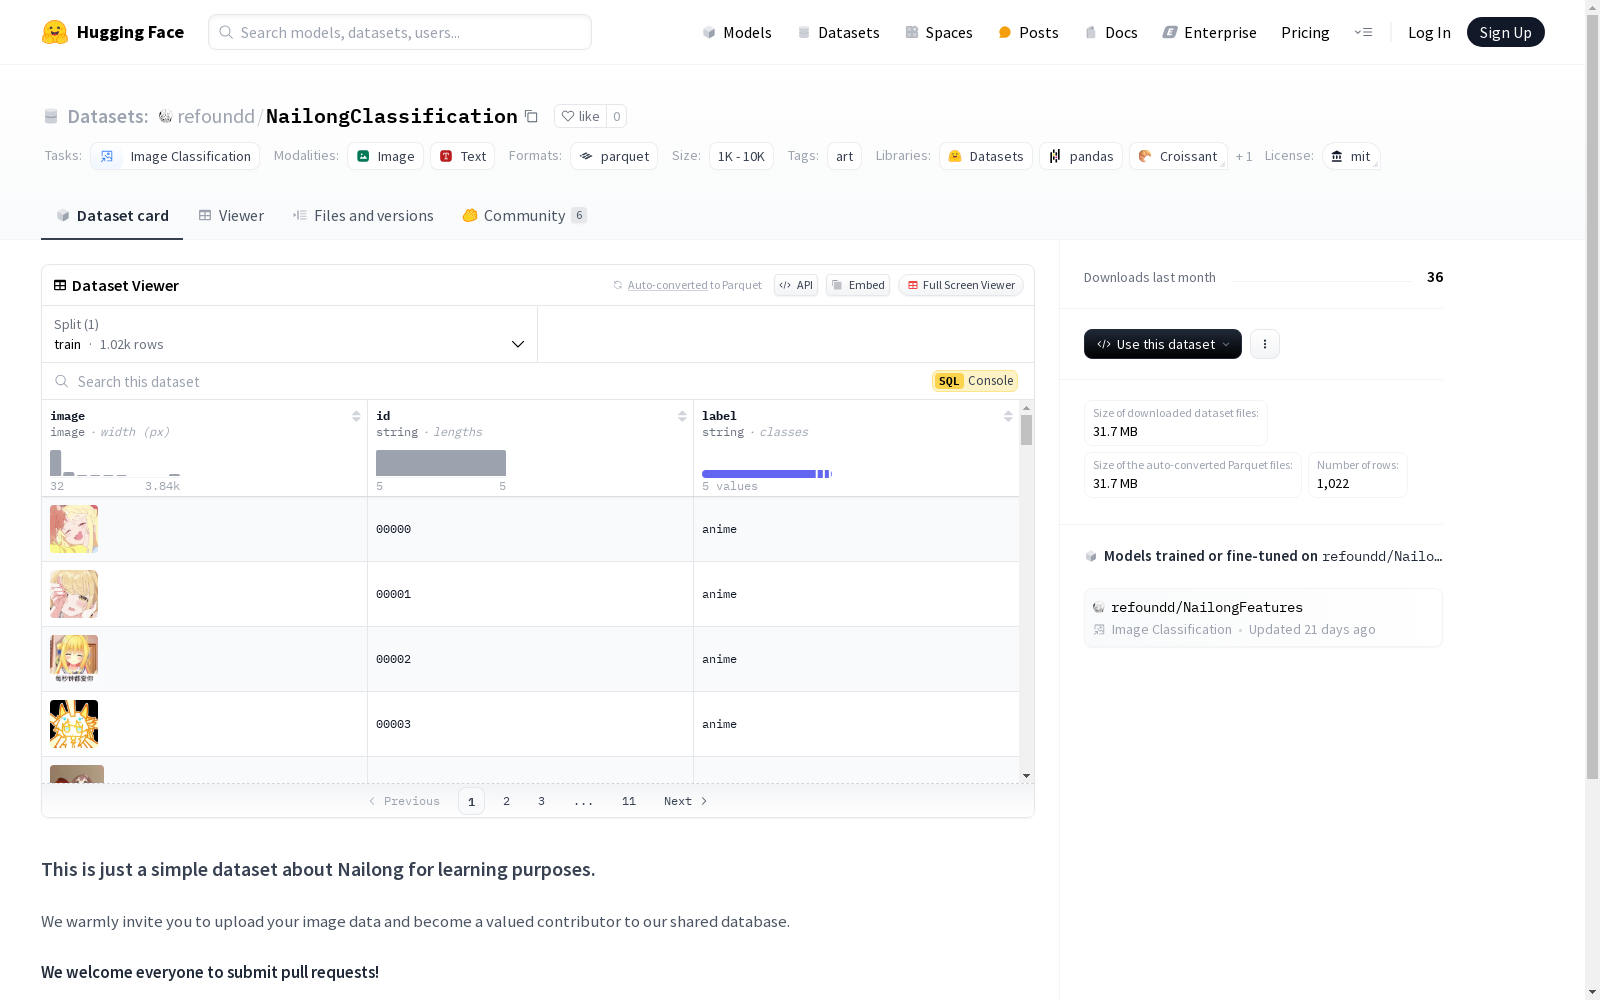
Task: Click the Hugging Face logo icon
Action: point(55,32)
